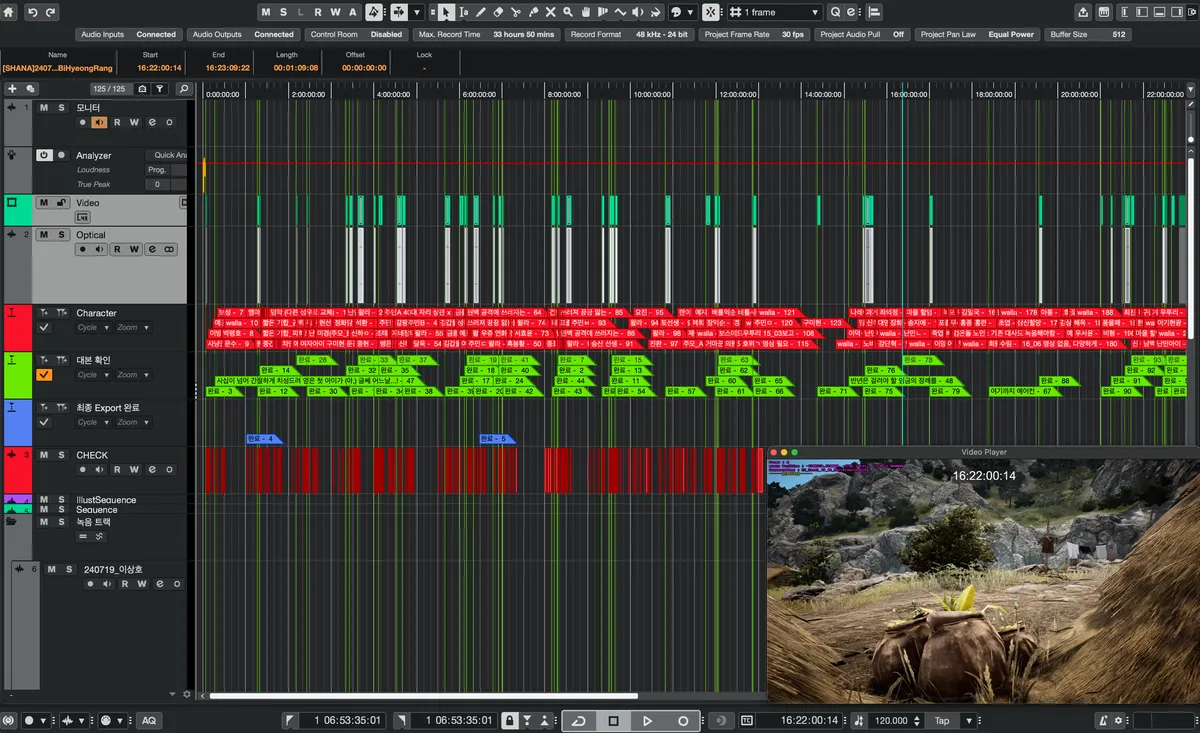
Task: Toggle the Cycle loop button in transport
Action: [x=578, y=720]
